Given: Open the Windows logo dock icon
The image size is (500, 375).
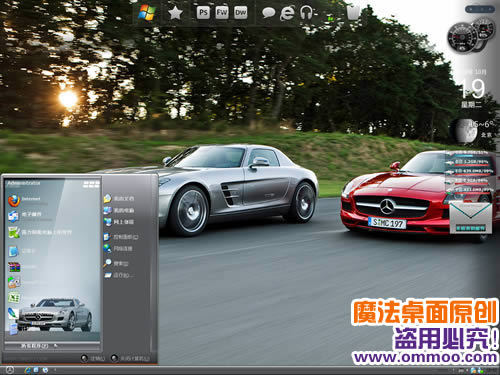Looking at the screenshot, I should pos(147,13).
